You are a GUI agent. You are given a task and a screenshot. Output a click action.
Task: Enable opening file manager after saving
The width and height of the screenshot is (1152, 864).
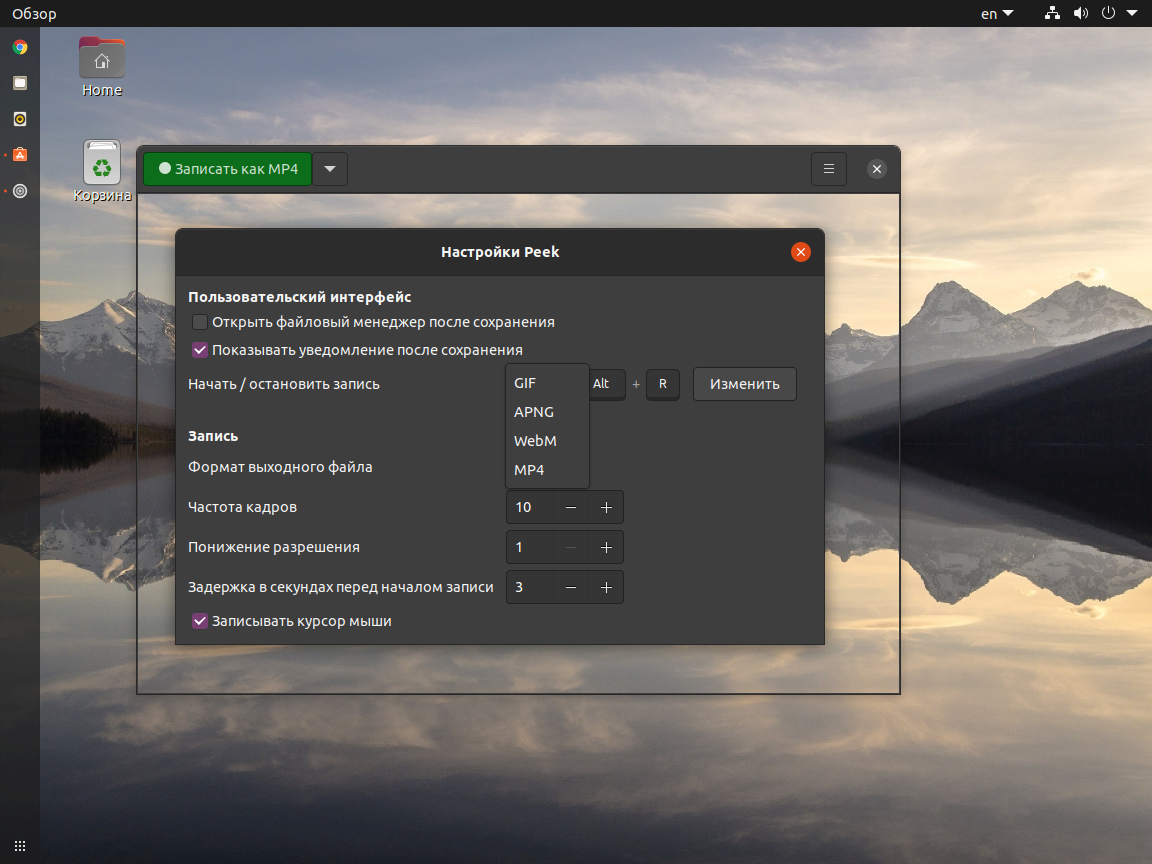tap(200, 322)
